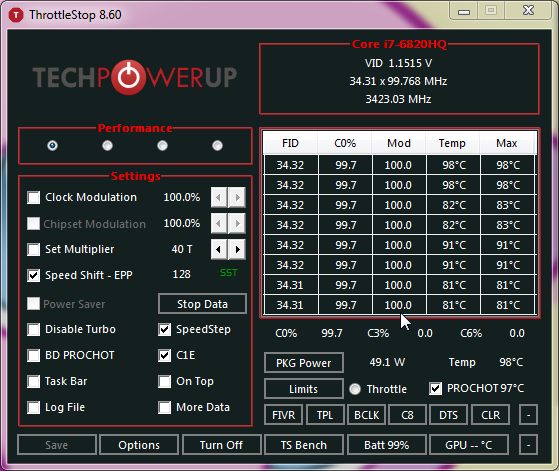
Task: Open the Limits window
Action: point(304,389)
